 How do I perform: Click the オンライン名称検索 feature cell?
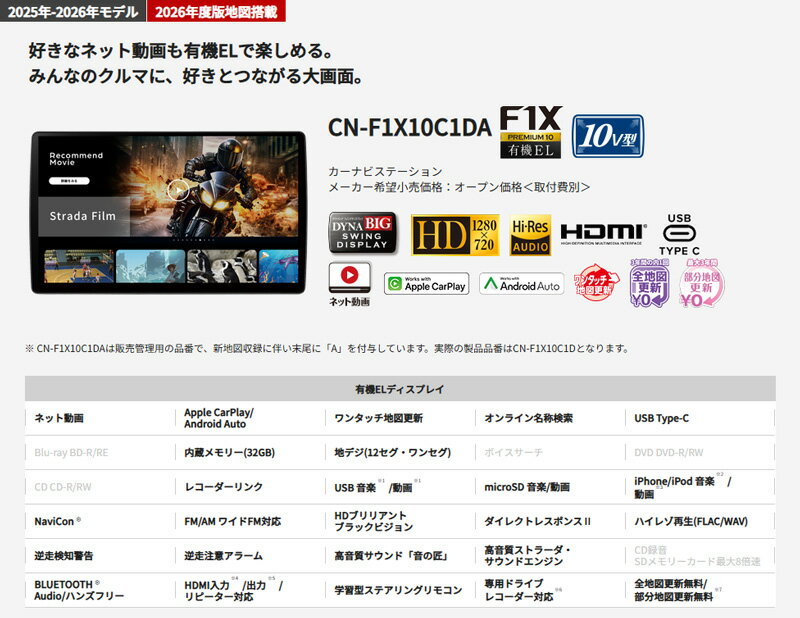click(x=529, y=417)
